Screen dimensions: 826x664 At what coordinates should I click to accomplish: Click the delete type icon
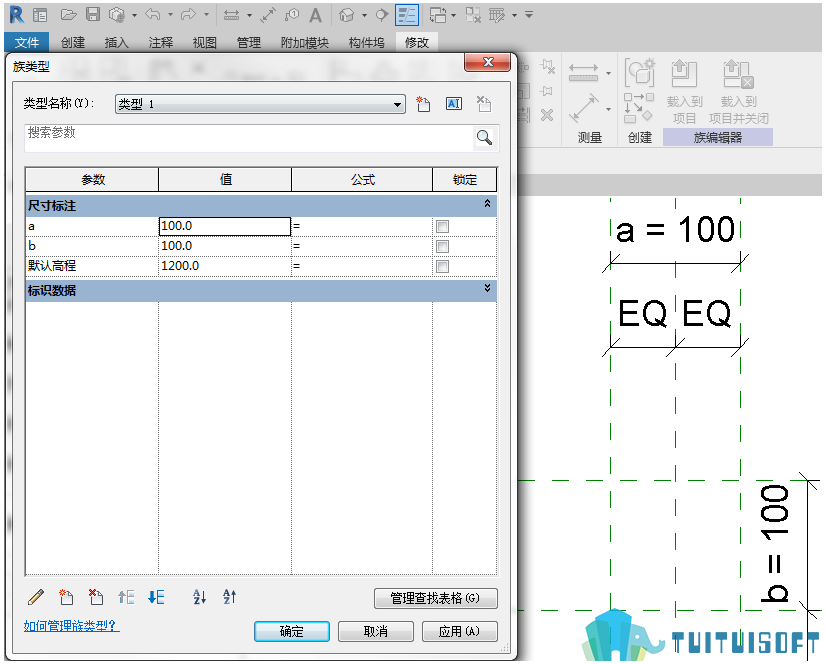pos(484,104)
